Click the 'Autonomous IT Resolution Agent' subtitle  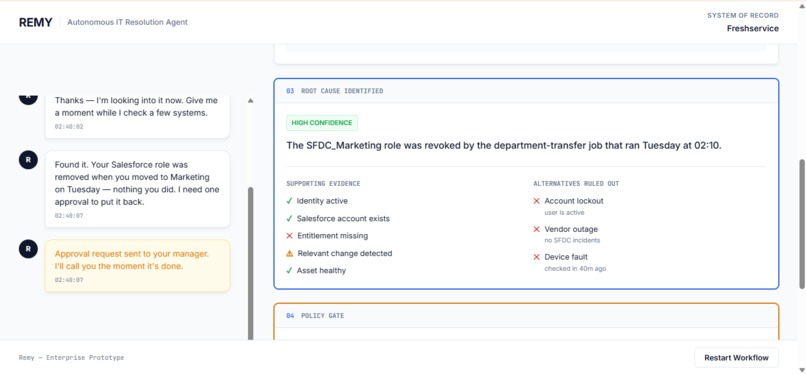[x=127, y=22]
